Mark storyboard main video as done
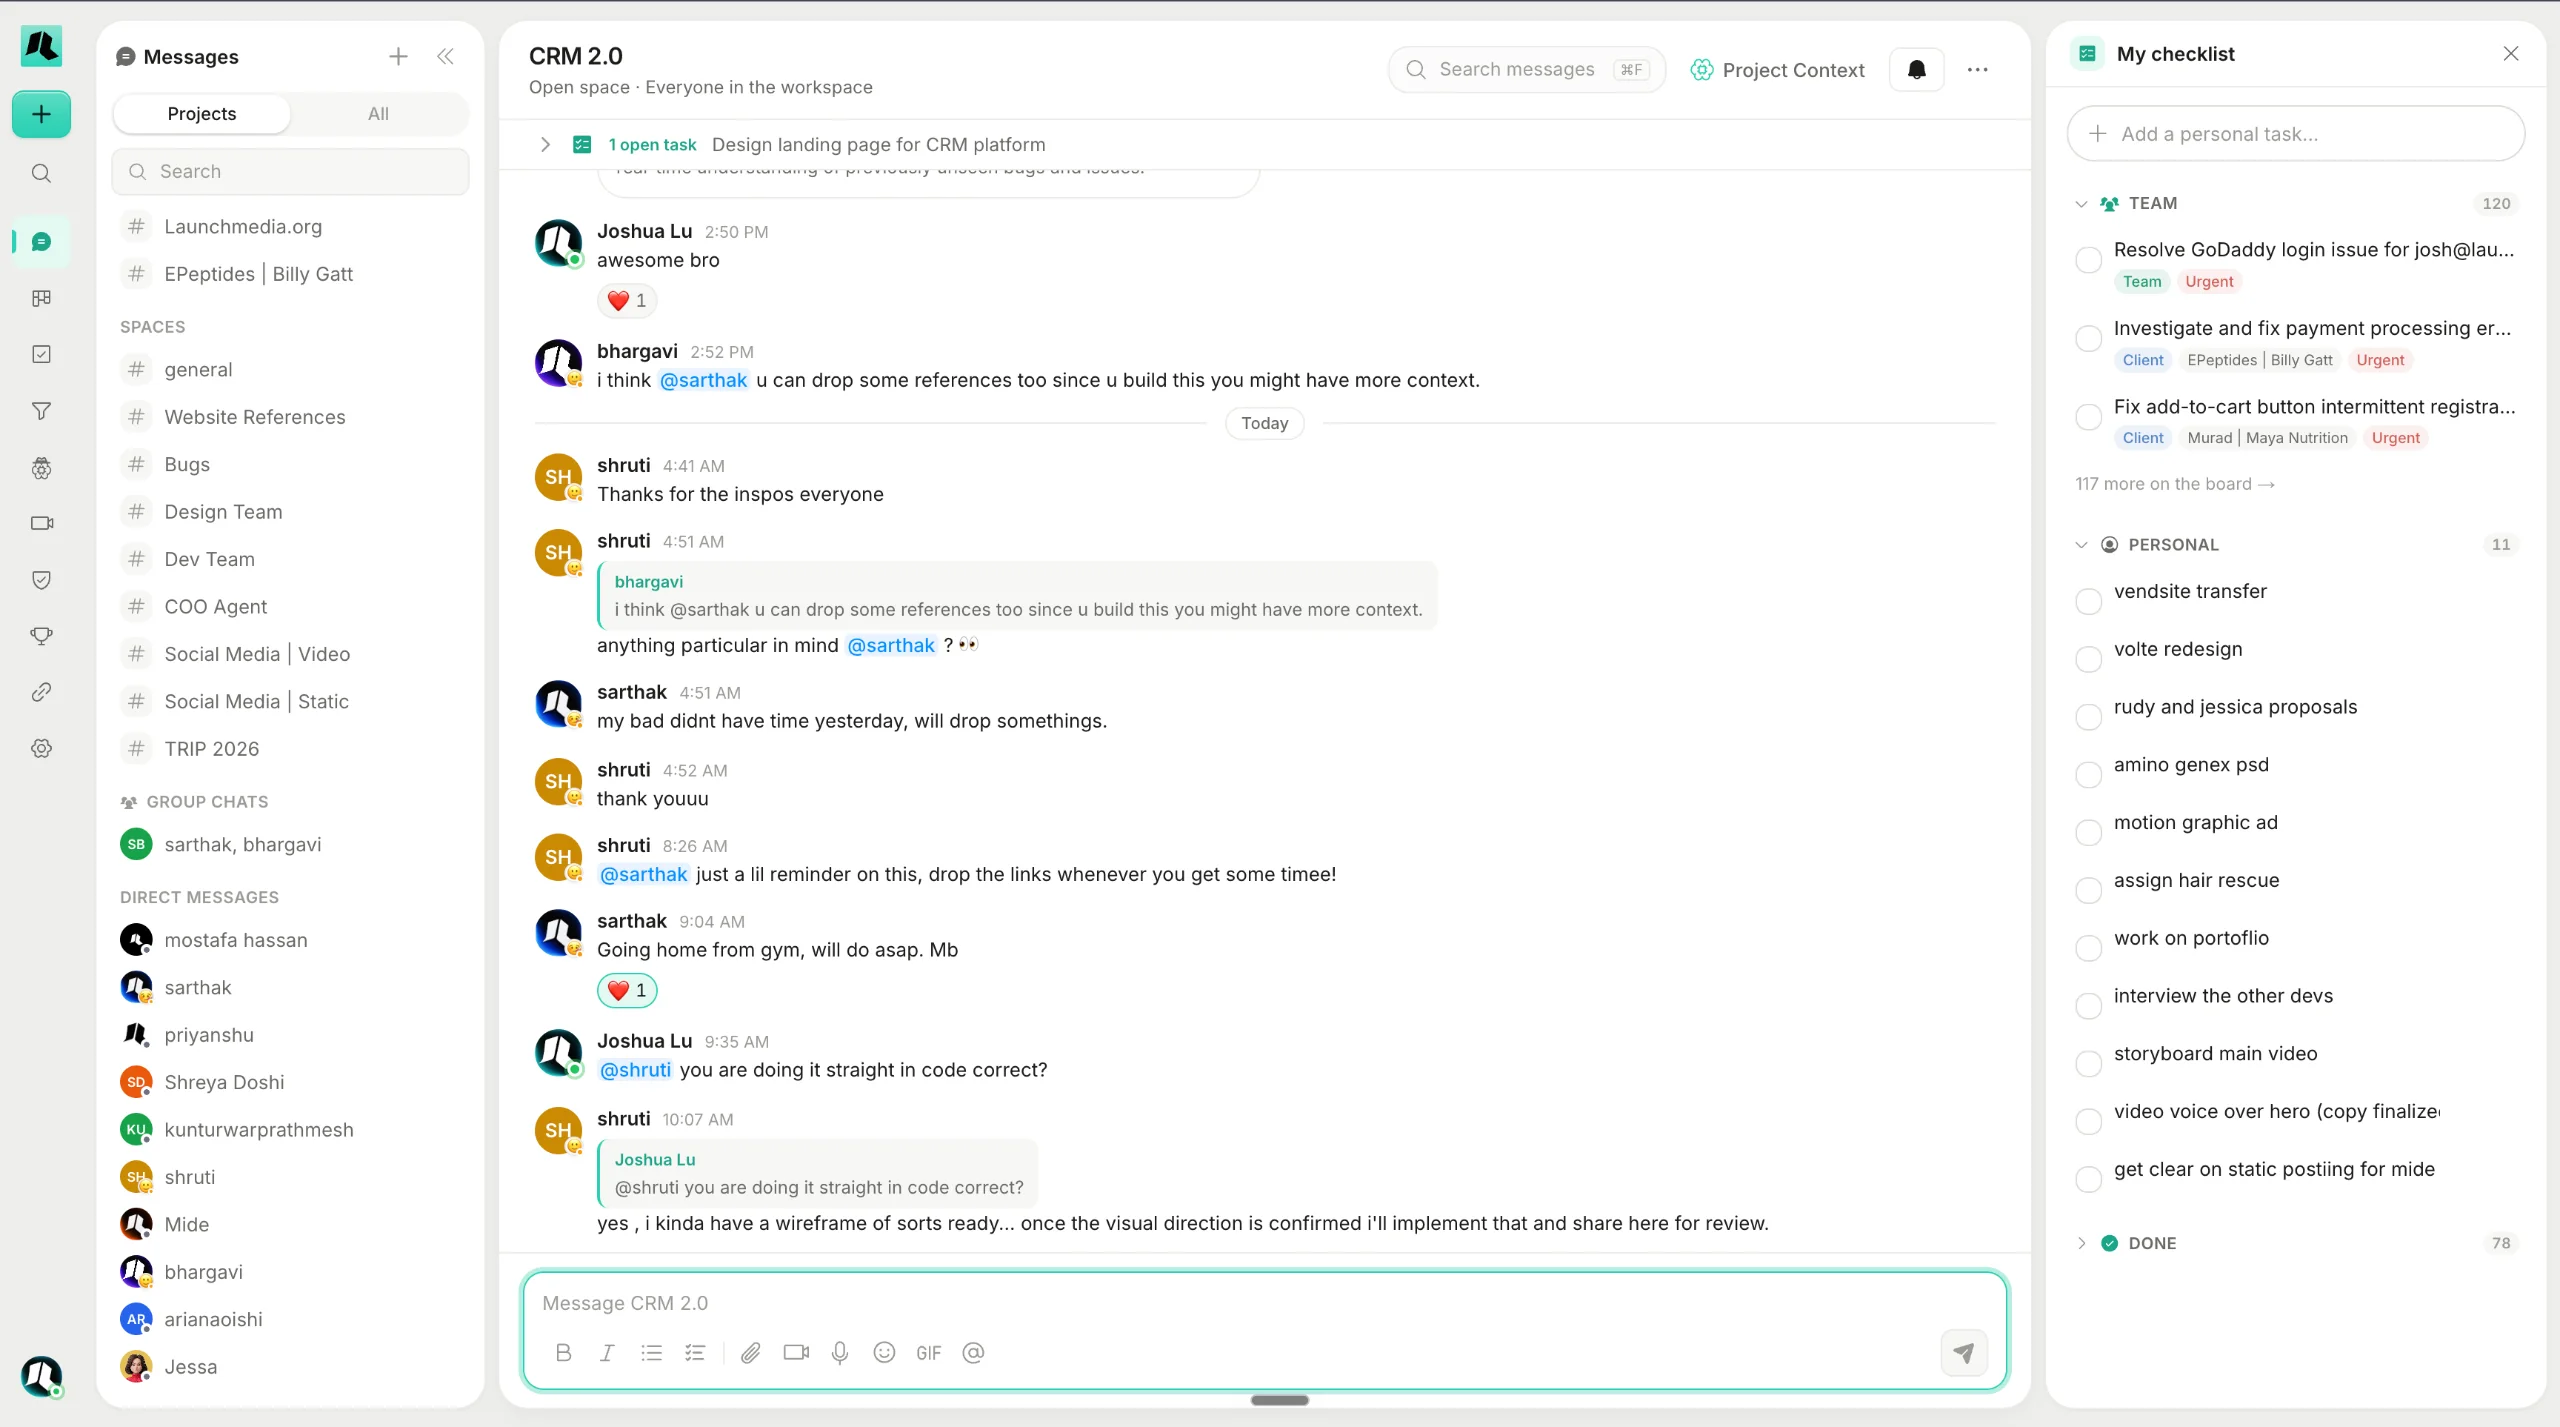The image size is (2560, 1427). [x=2089, y=1064]
